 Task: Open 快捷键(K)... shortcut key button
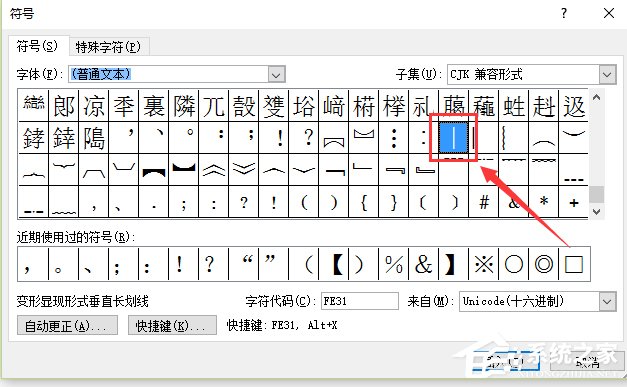pos(172,326)
